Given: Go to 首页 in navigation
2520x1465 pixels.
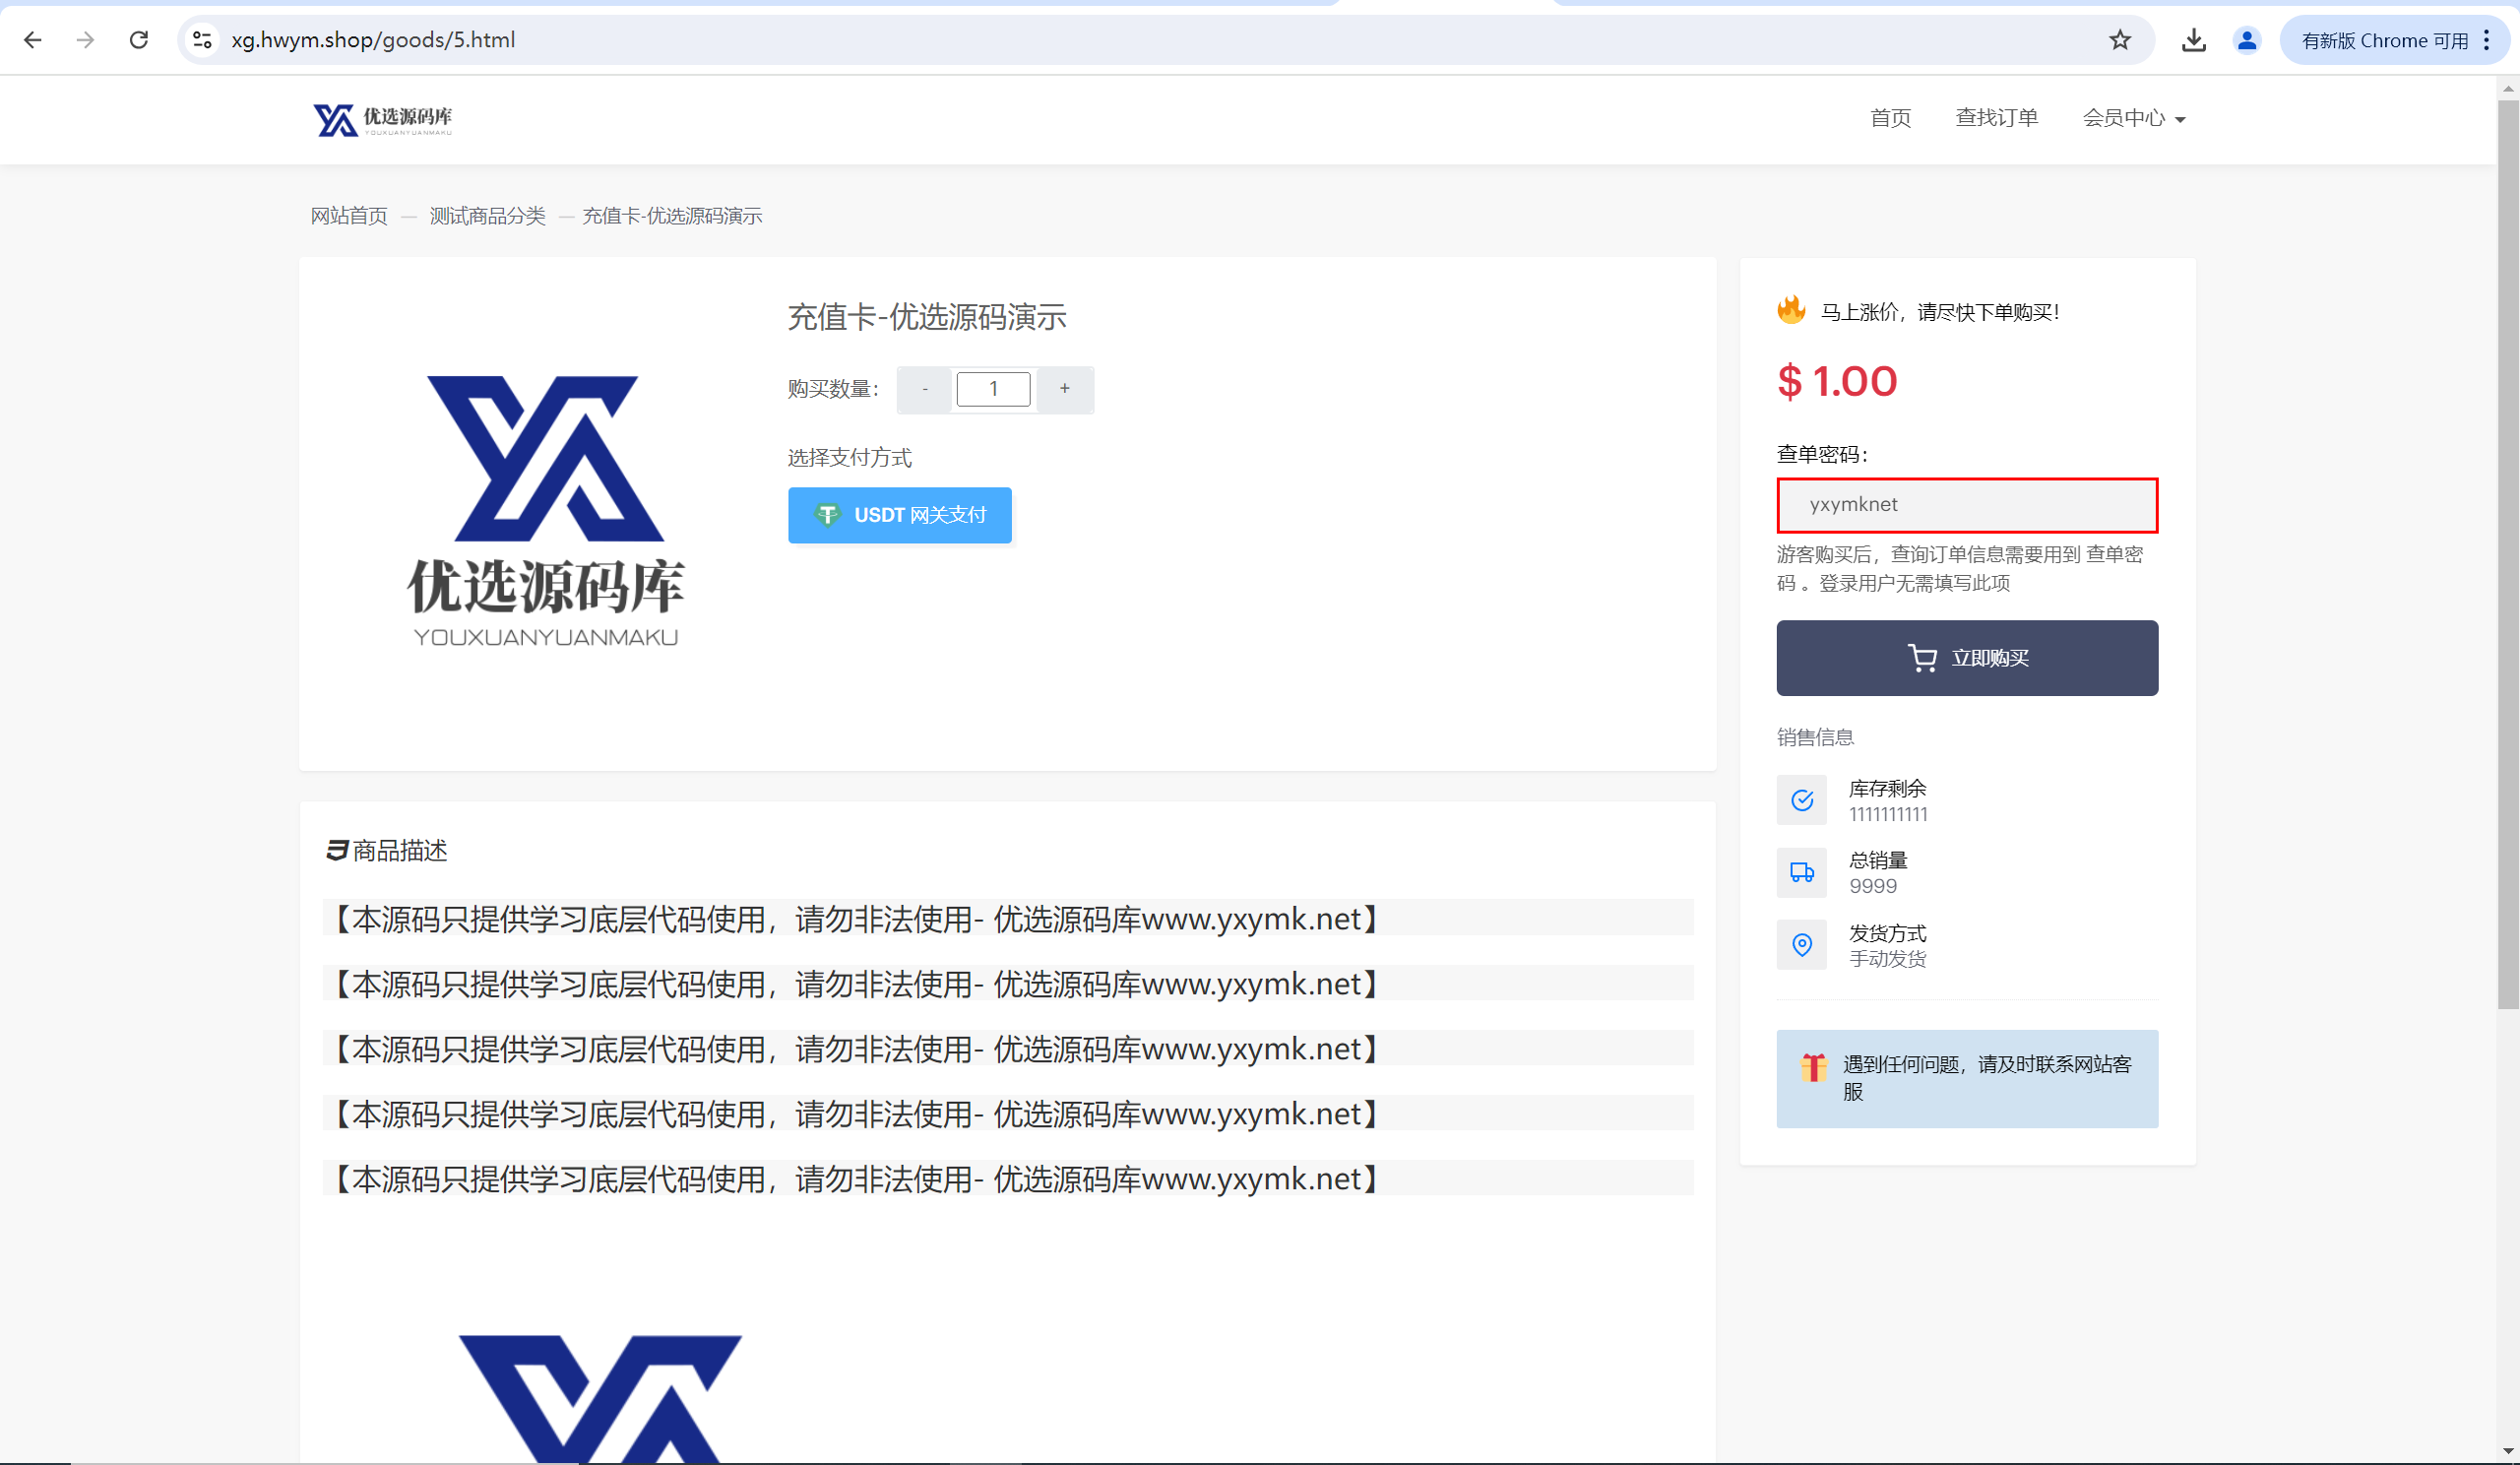Looking at the screenshot, I should 1890,119.
